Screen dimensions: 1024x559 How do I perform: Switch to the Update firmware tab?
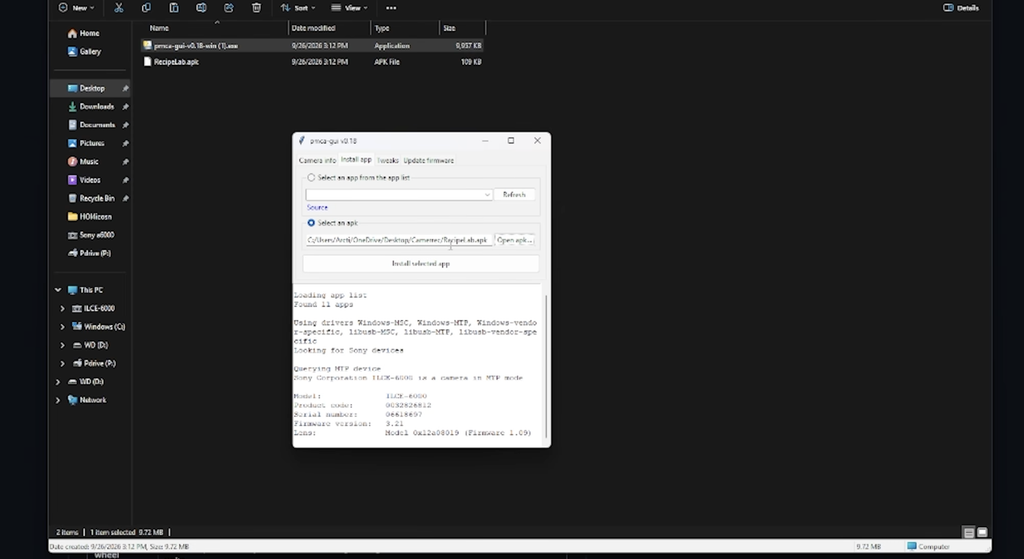[428, 161]
